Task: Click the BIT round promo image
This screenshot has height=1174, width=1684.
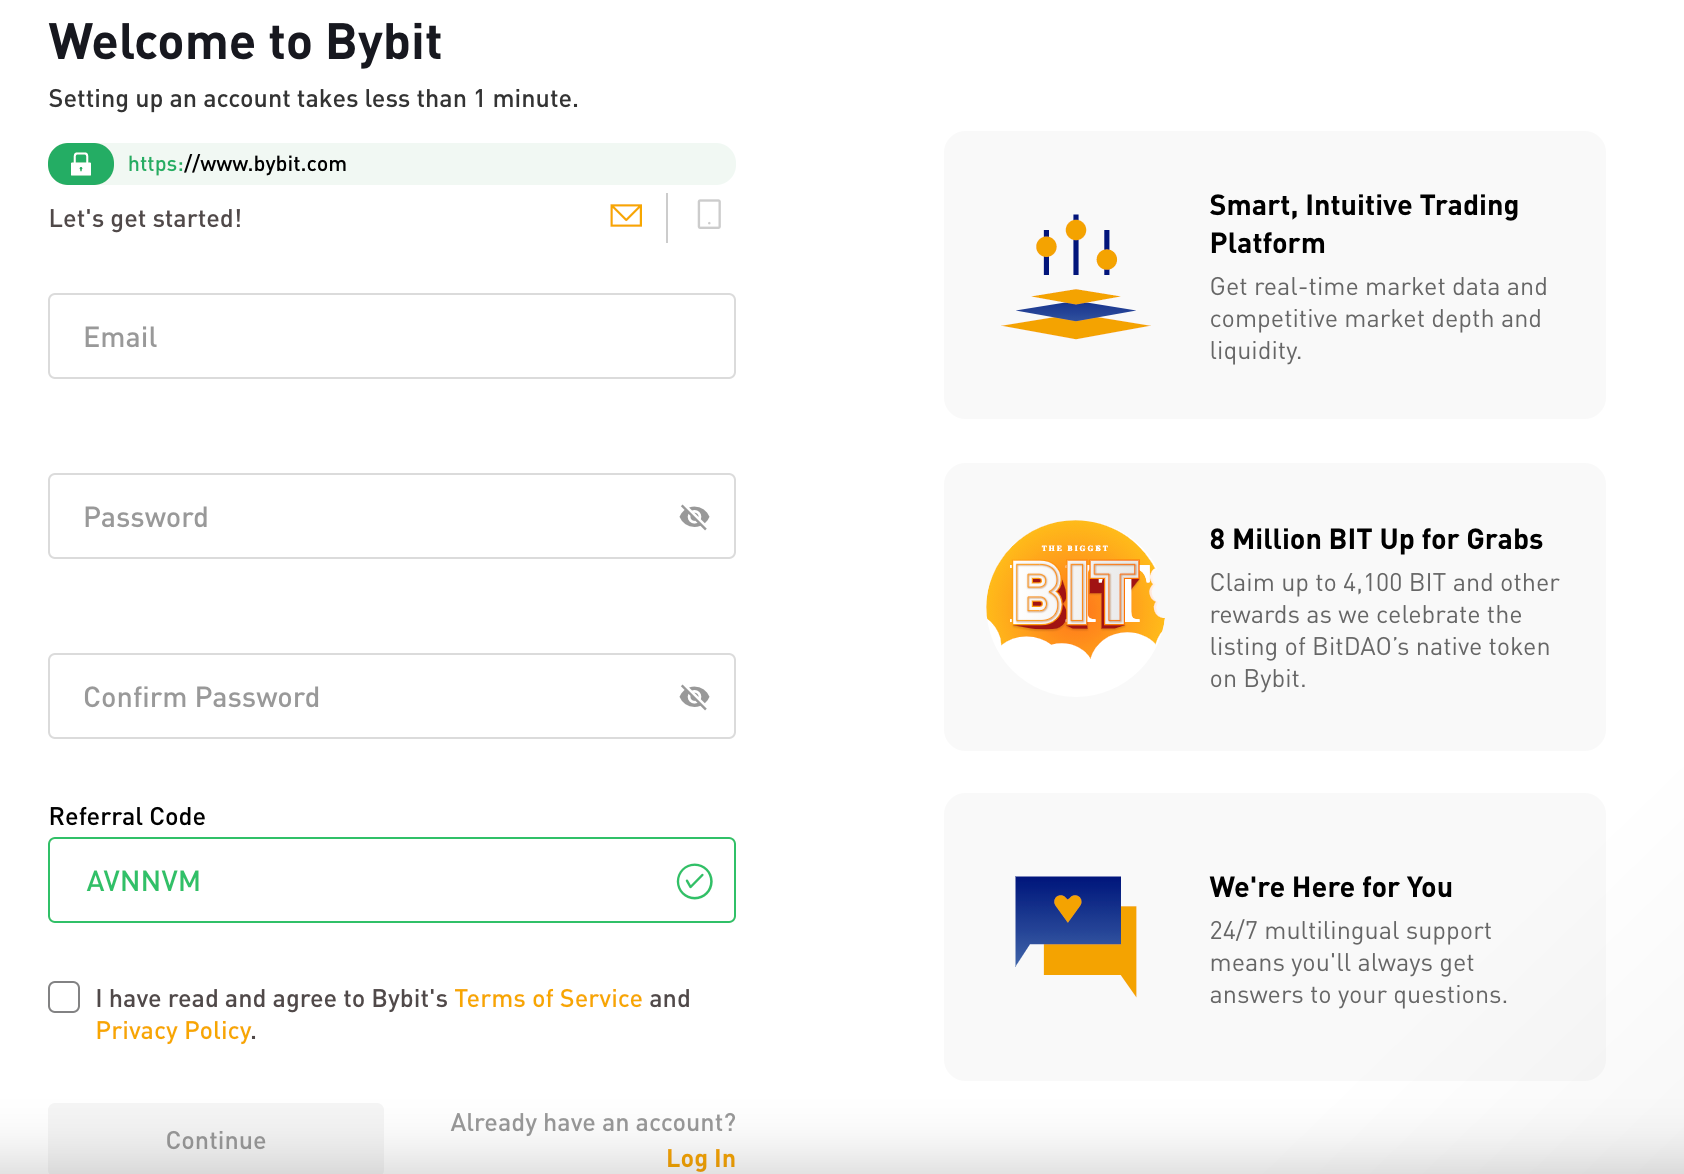Action: point(1076,608)
